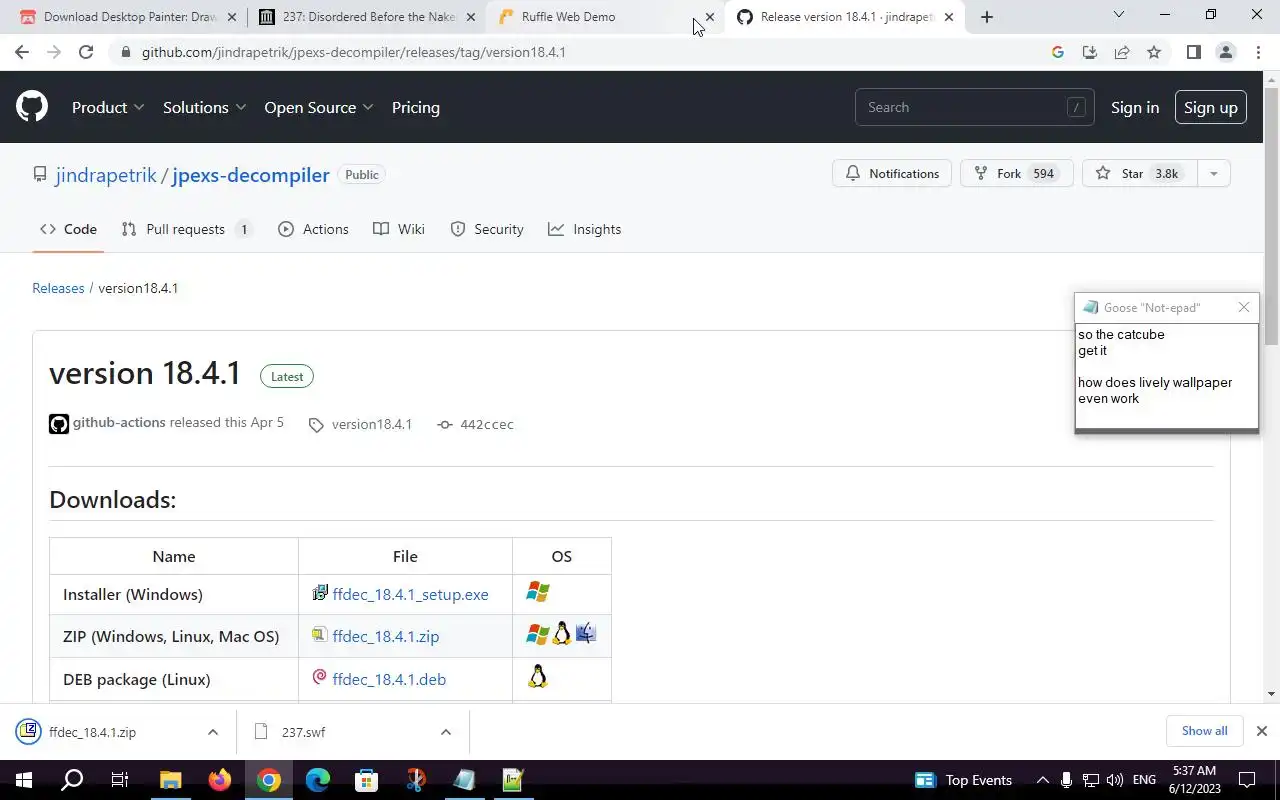Image resolution: width=1280 pixels, height=800 pixels.
Task: Download ffdec_18.4.1.deb package
Action: [389, 679]
